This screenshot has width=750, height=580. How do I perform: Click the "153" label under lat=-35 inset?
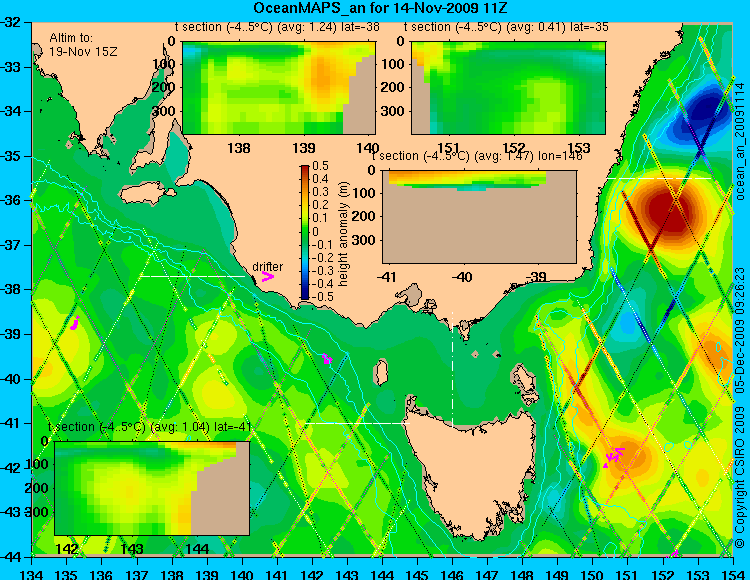pyautogui.click(x=579, y=147)
